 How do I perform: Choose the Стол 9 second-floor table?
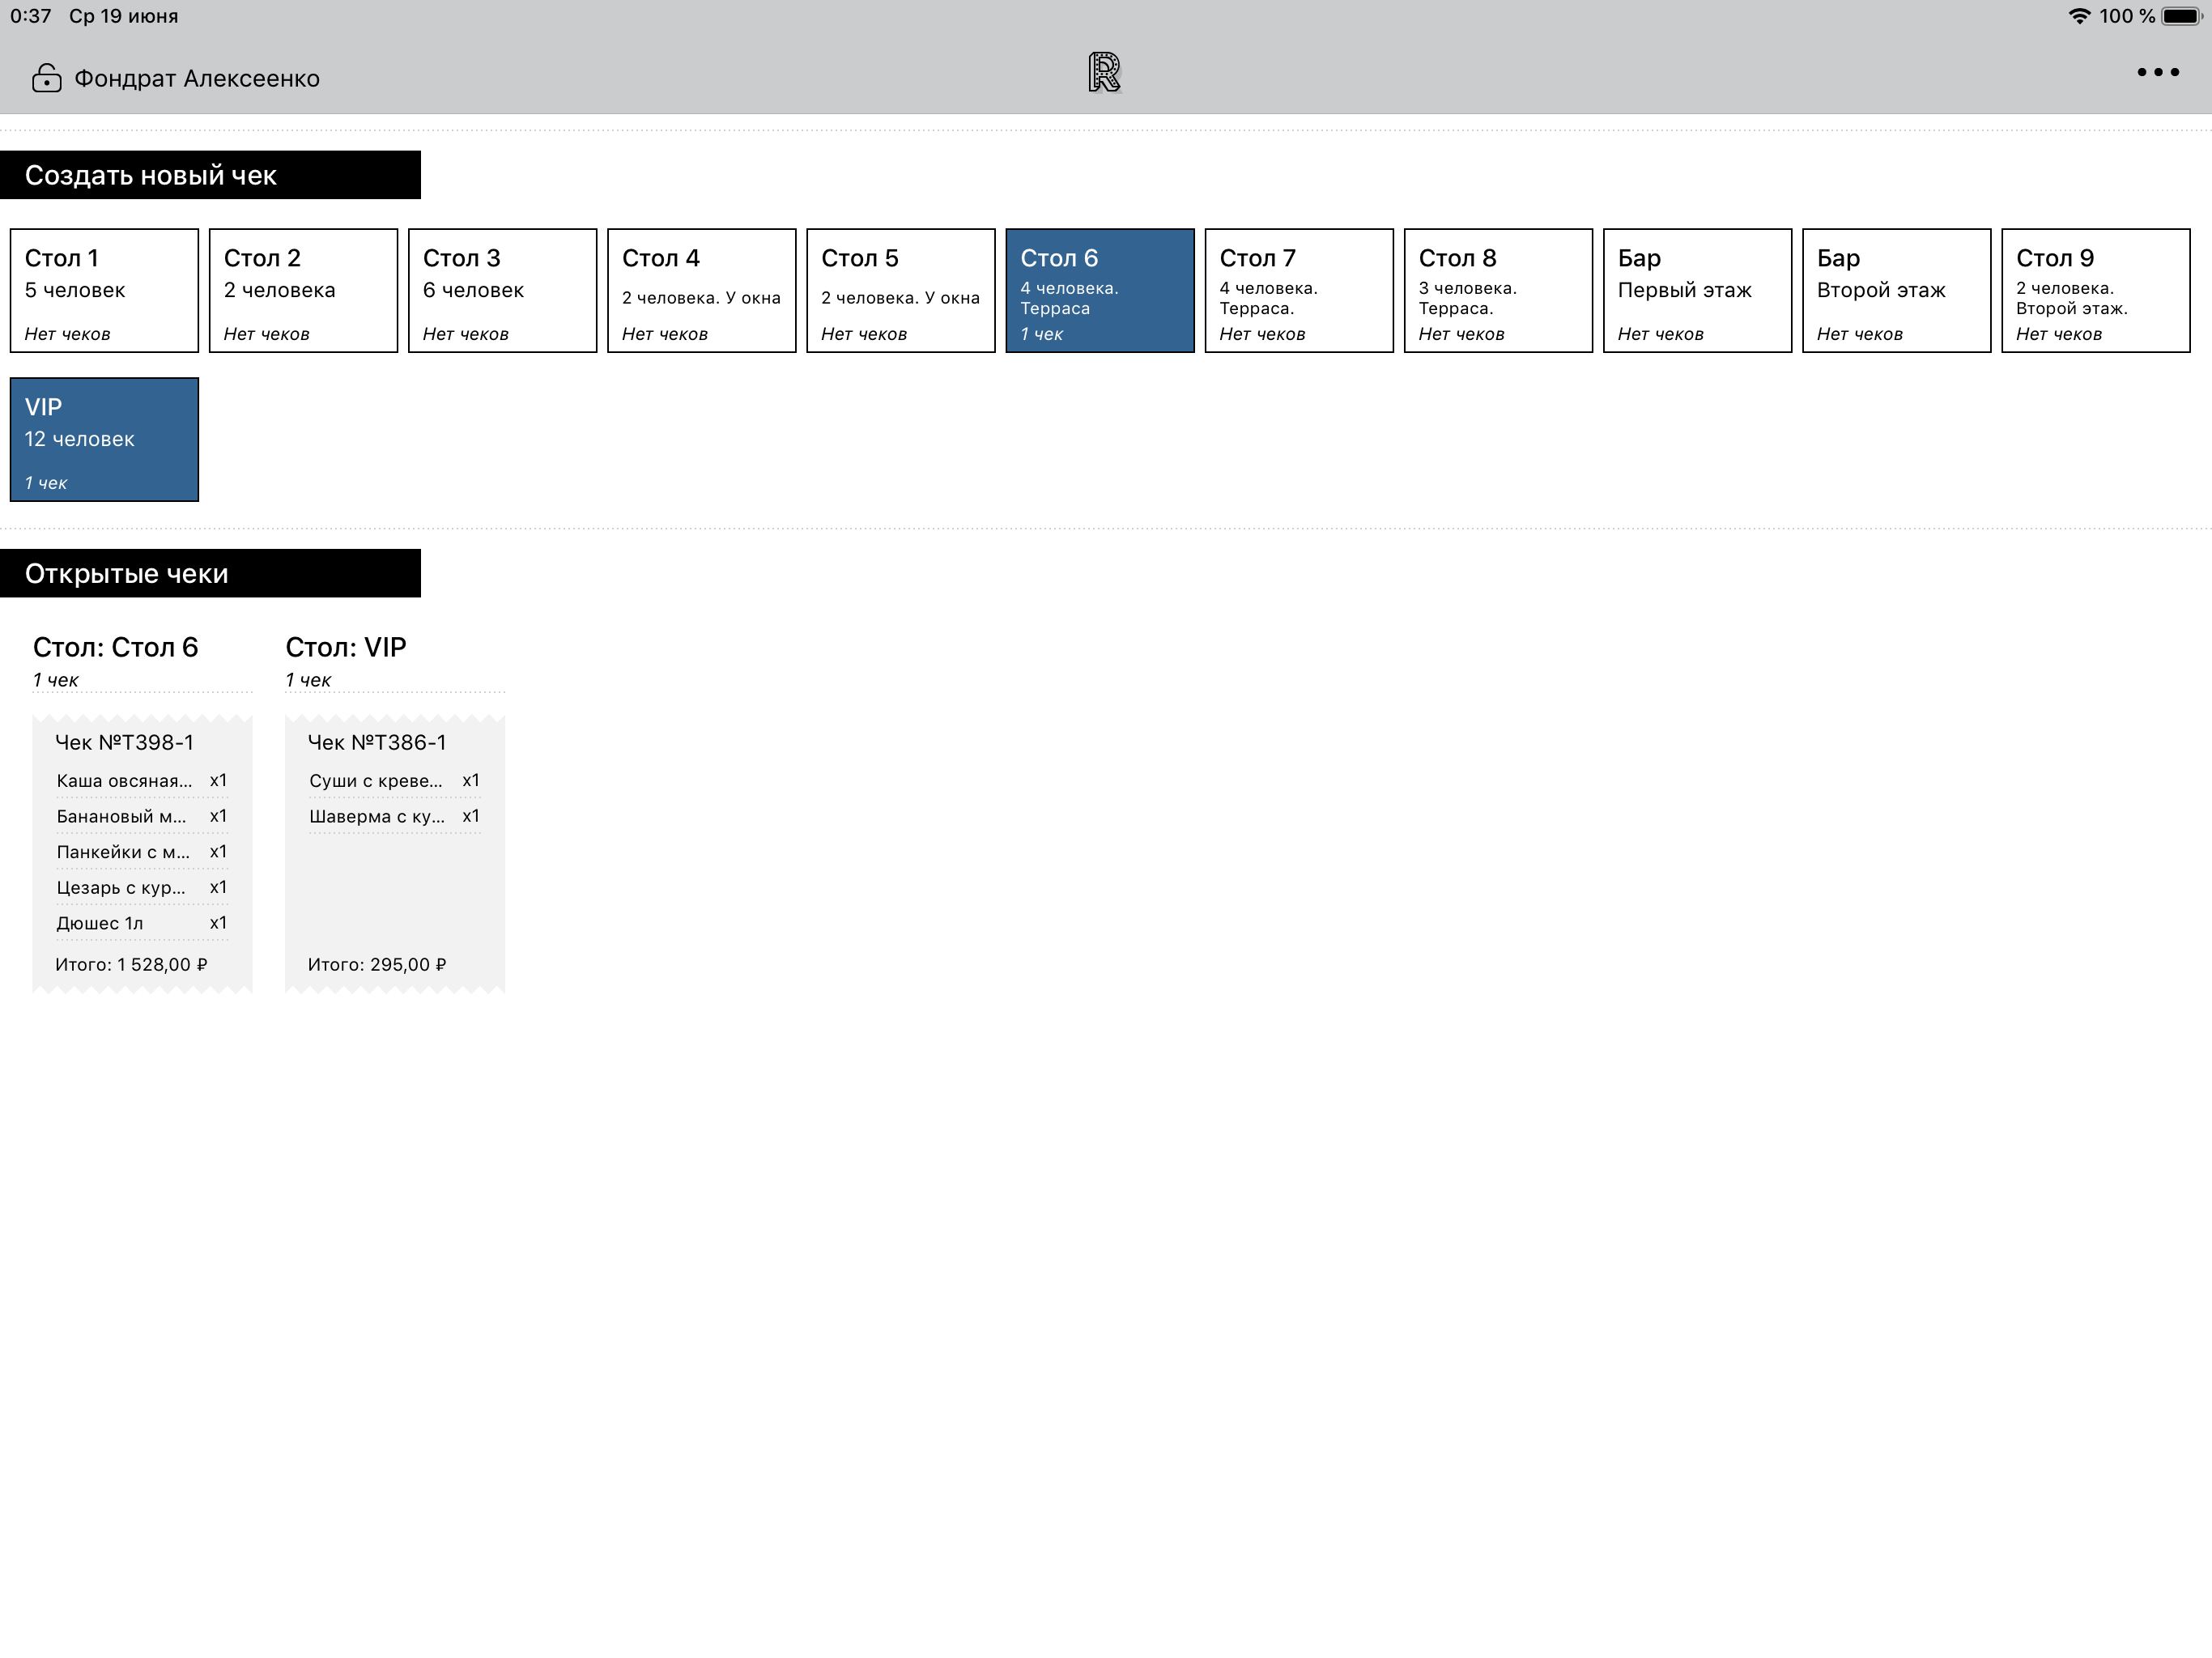point(2095,291)
